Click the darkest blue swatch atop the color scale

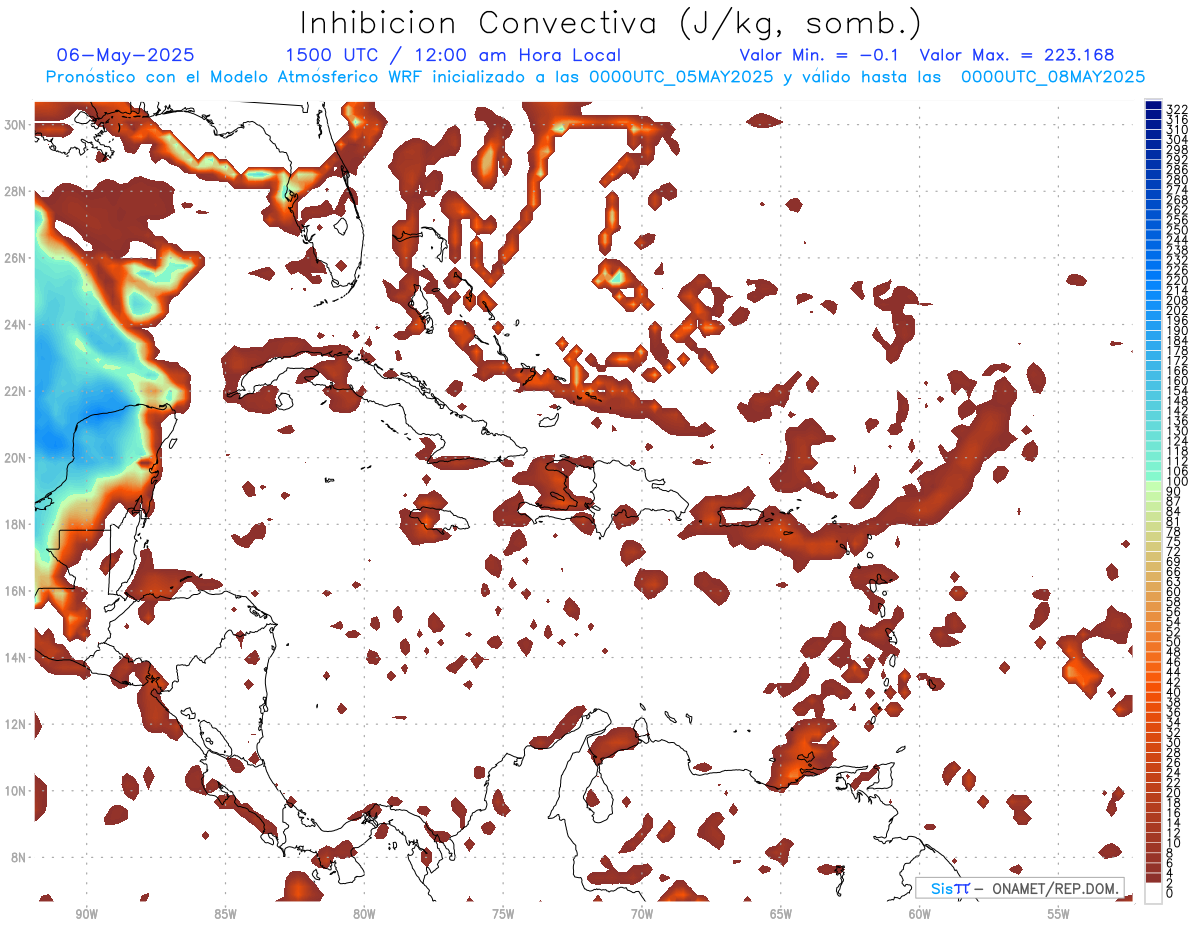click(1153, 106)
